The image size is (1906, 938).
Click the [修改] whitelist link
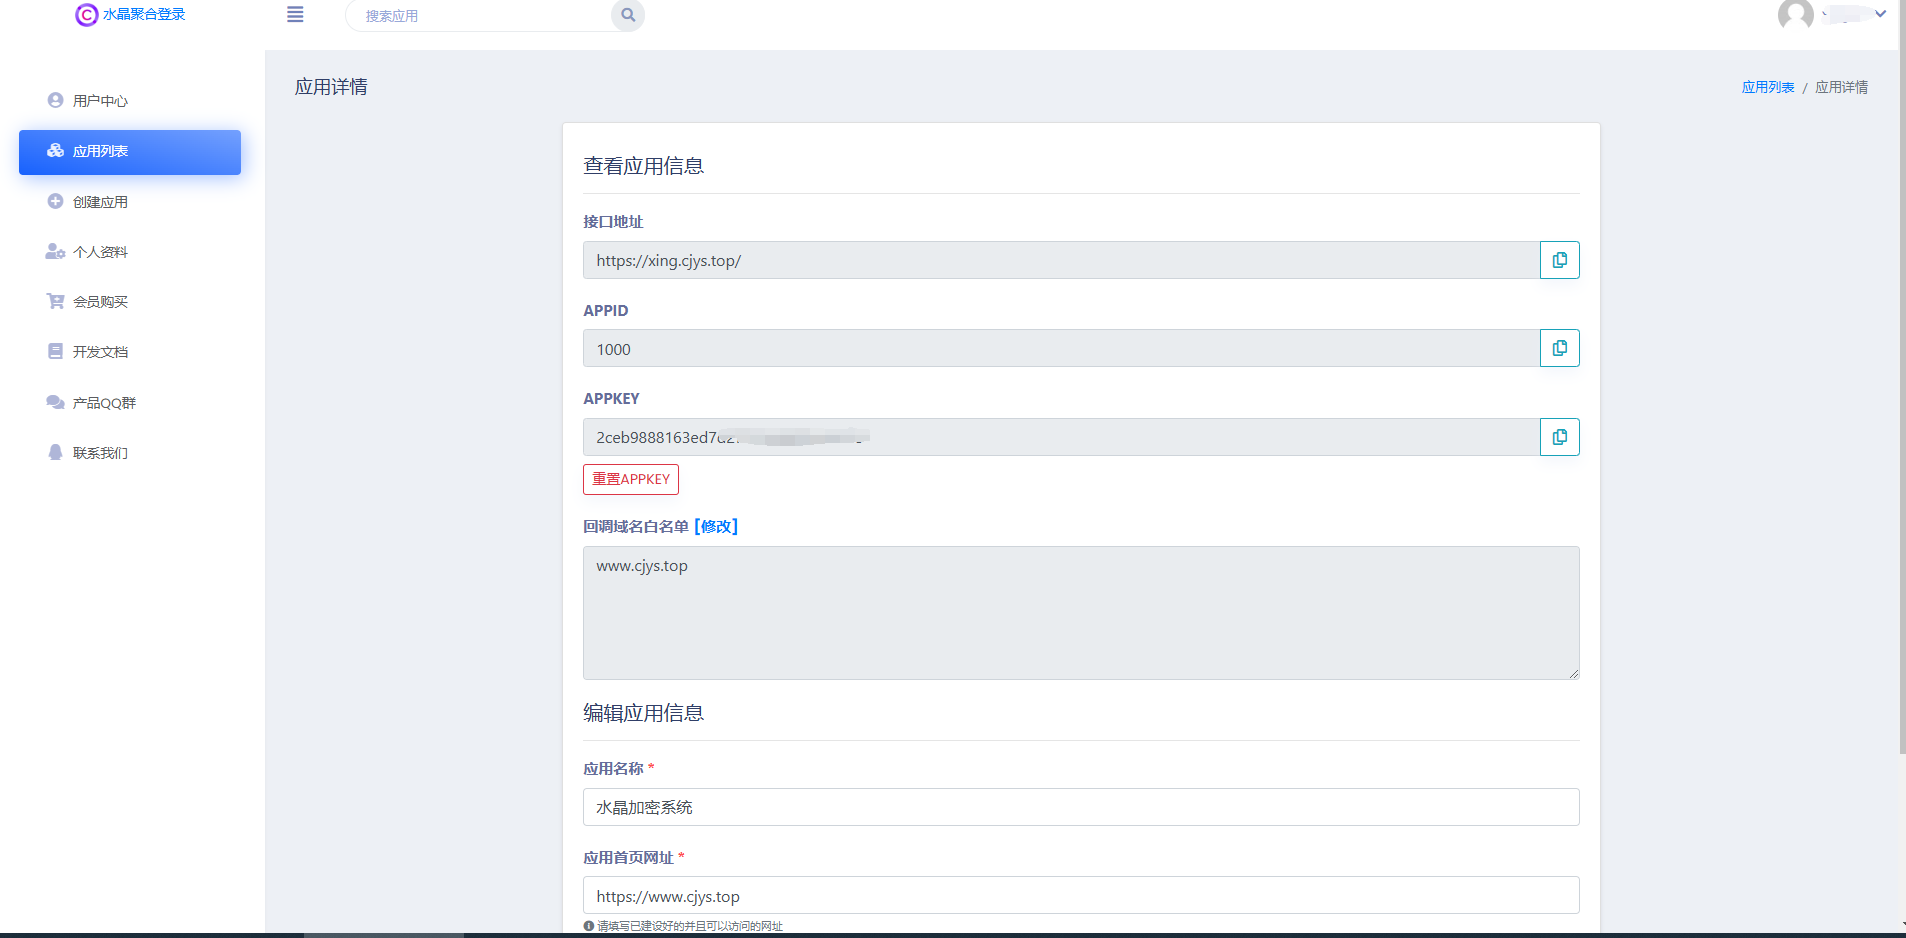(716, 527)
